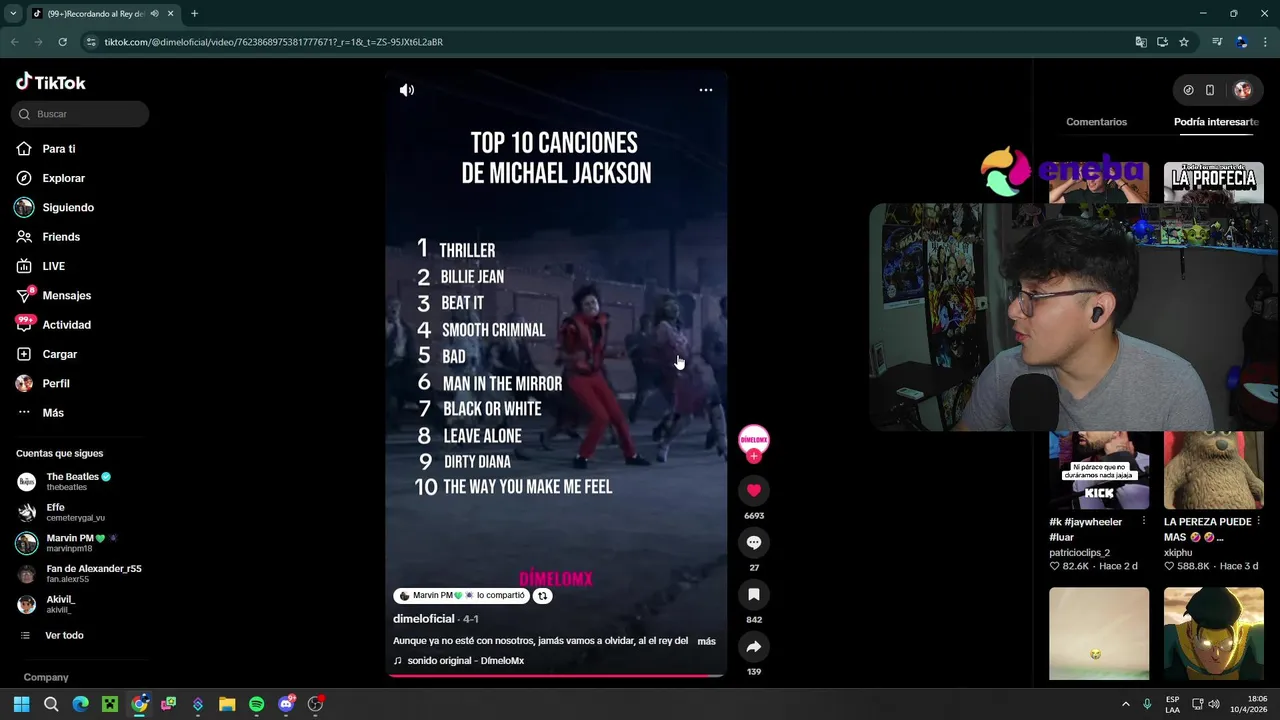Screen dimensions: 1280x720
Task: Open Company footer link
Action: tap(46, 677)
